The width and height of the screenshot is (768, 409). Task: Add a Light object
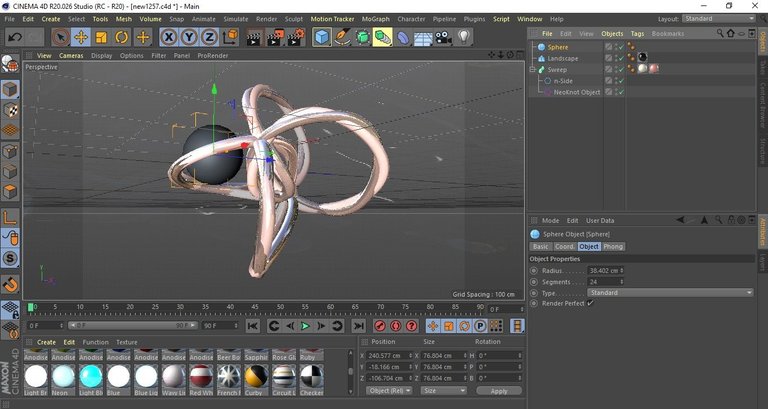click(x=464, y=37)
